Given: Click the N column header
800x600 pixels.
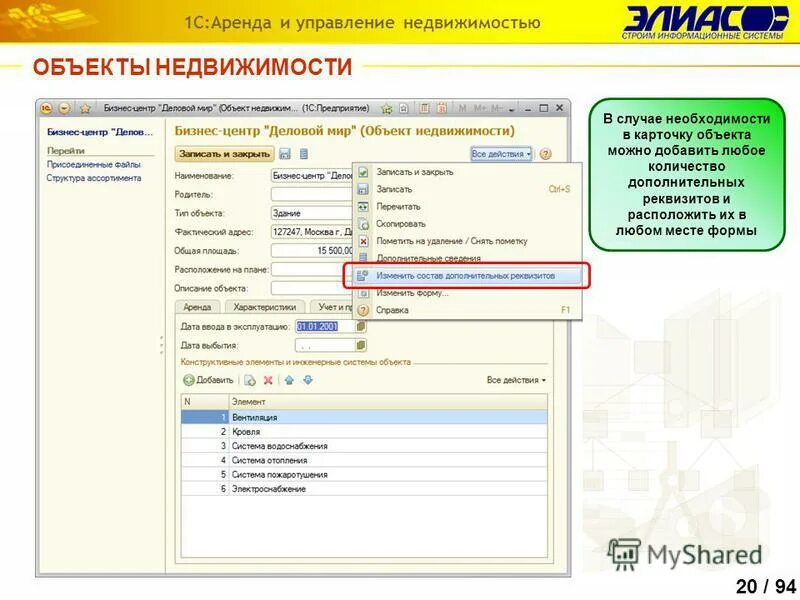Looking at the screenshot, I should tap(205, 402).
